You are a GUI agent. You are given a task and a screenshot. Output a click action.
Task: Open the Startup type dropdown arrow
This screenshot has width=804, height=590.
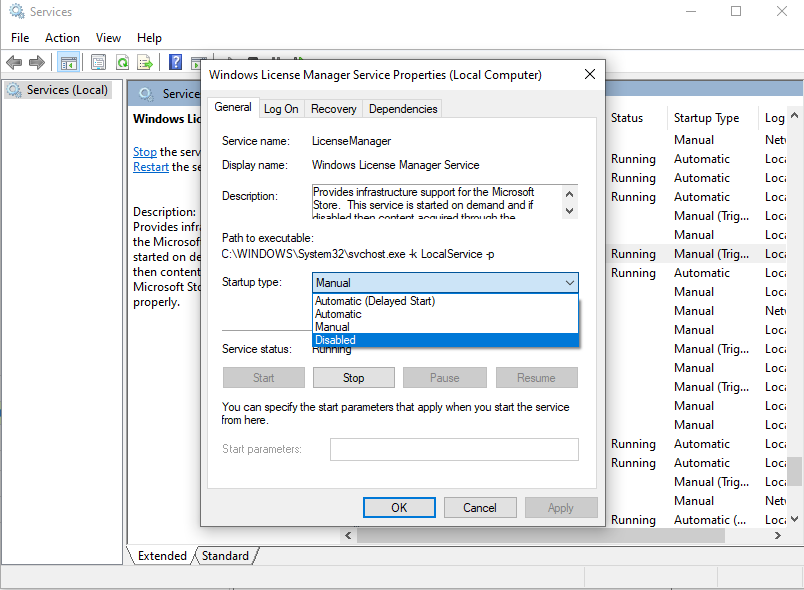(570, 282)
